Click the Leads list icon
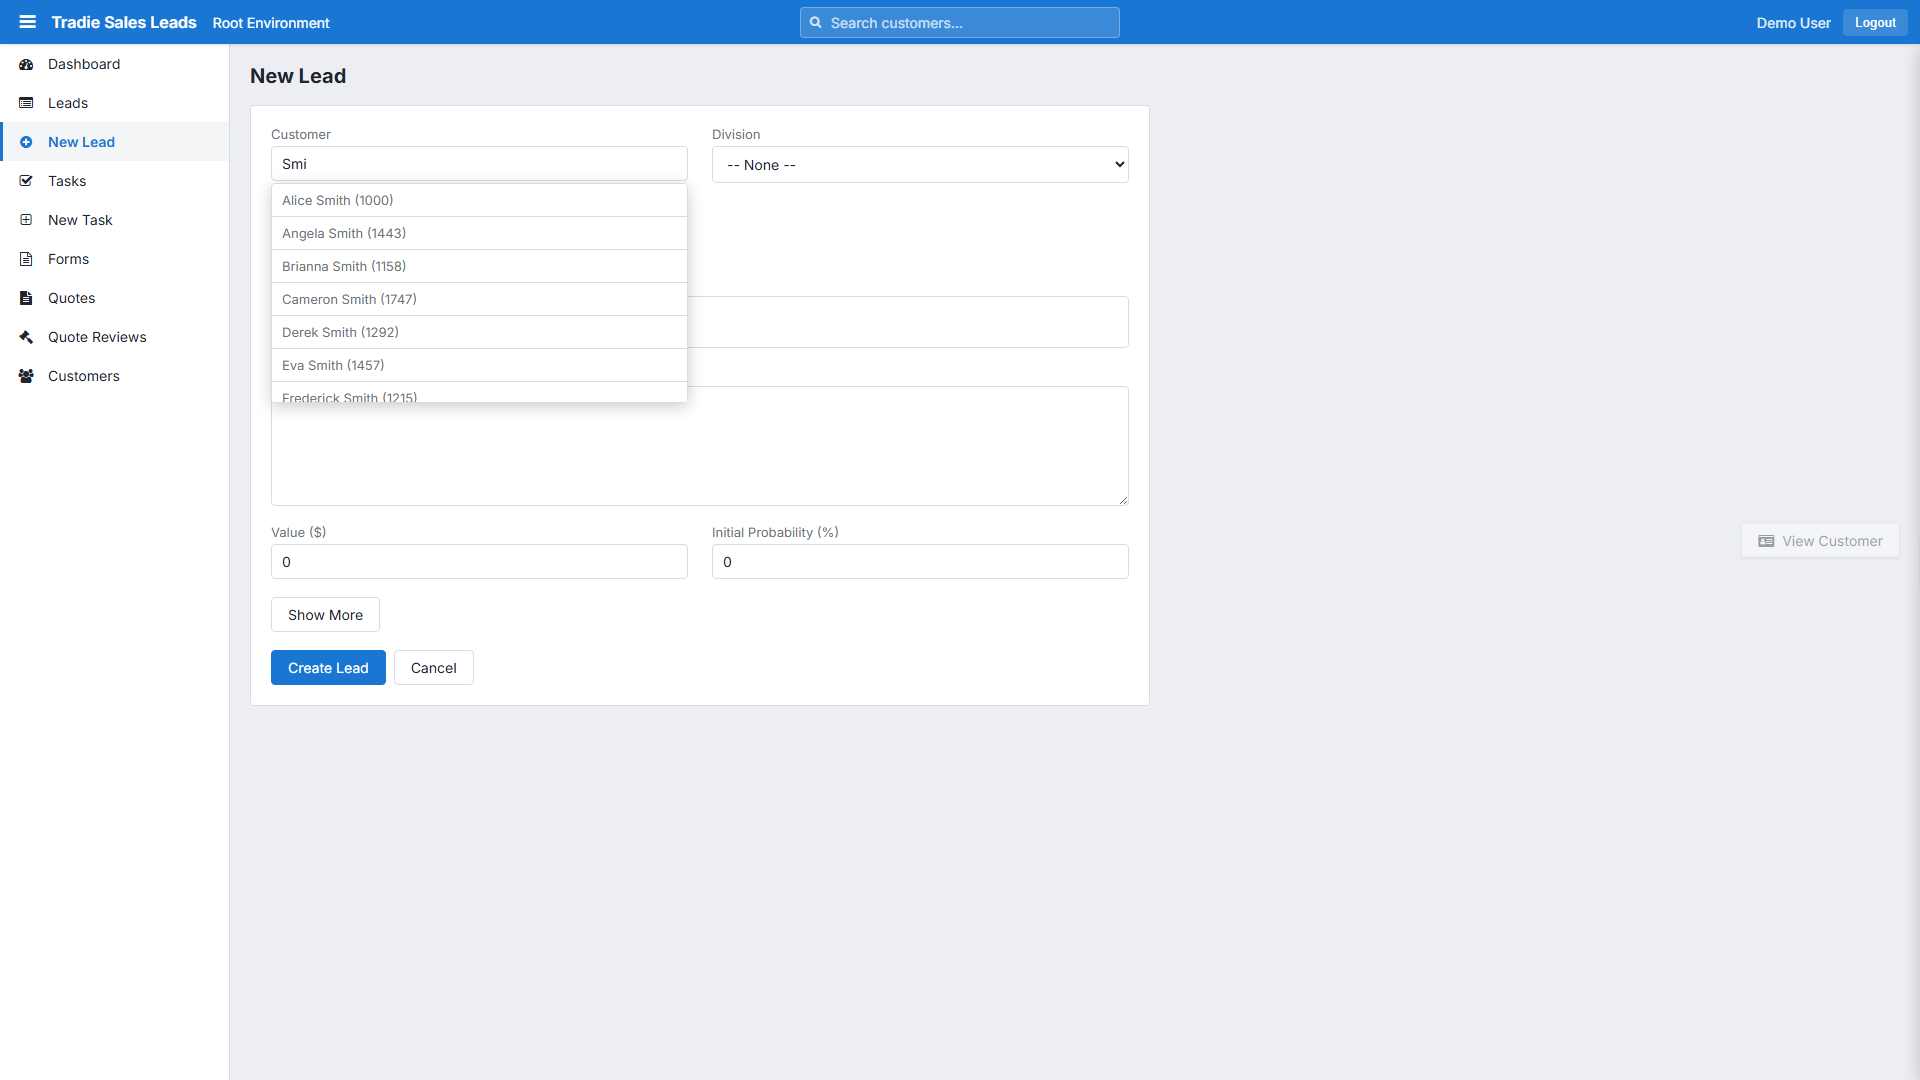Image resolution: width=1920 pixels, height=1080 pixels. (26, 103)
